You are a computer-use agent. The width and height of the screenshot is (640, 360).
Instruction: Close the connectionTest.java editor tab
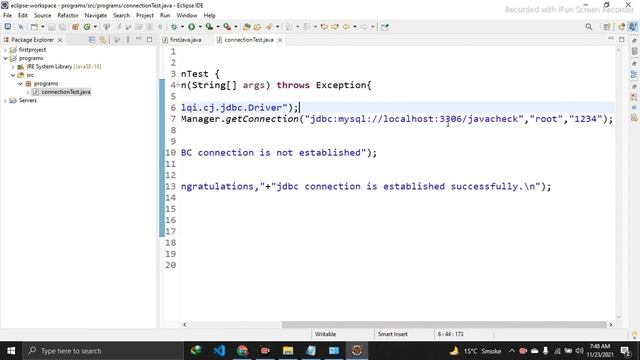coord(280,40)
